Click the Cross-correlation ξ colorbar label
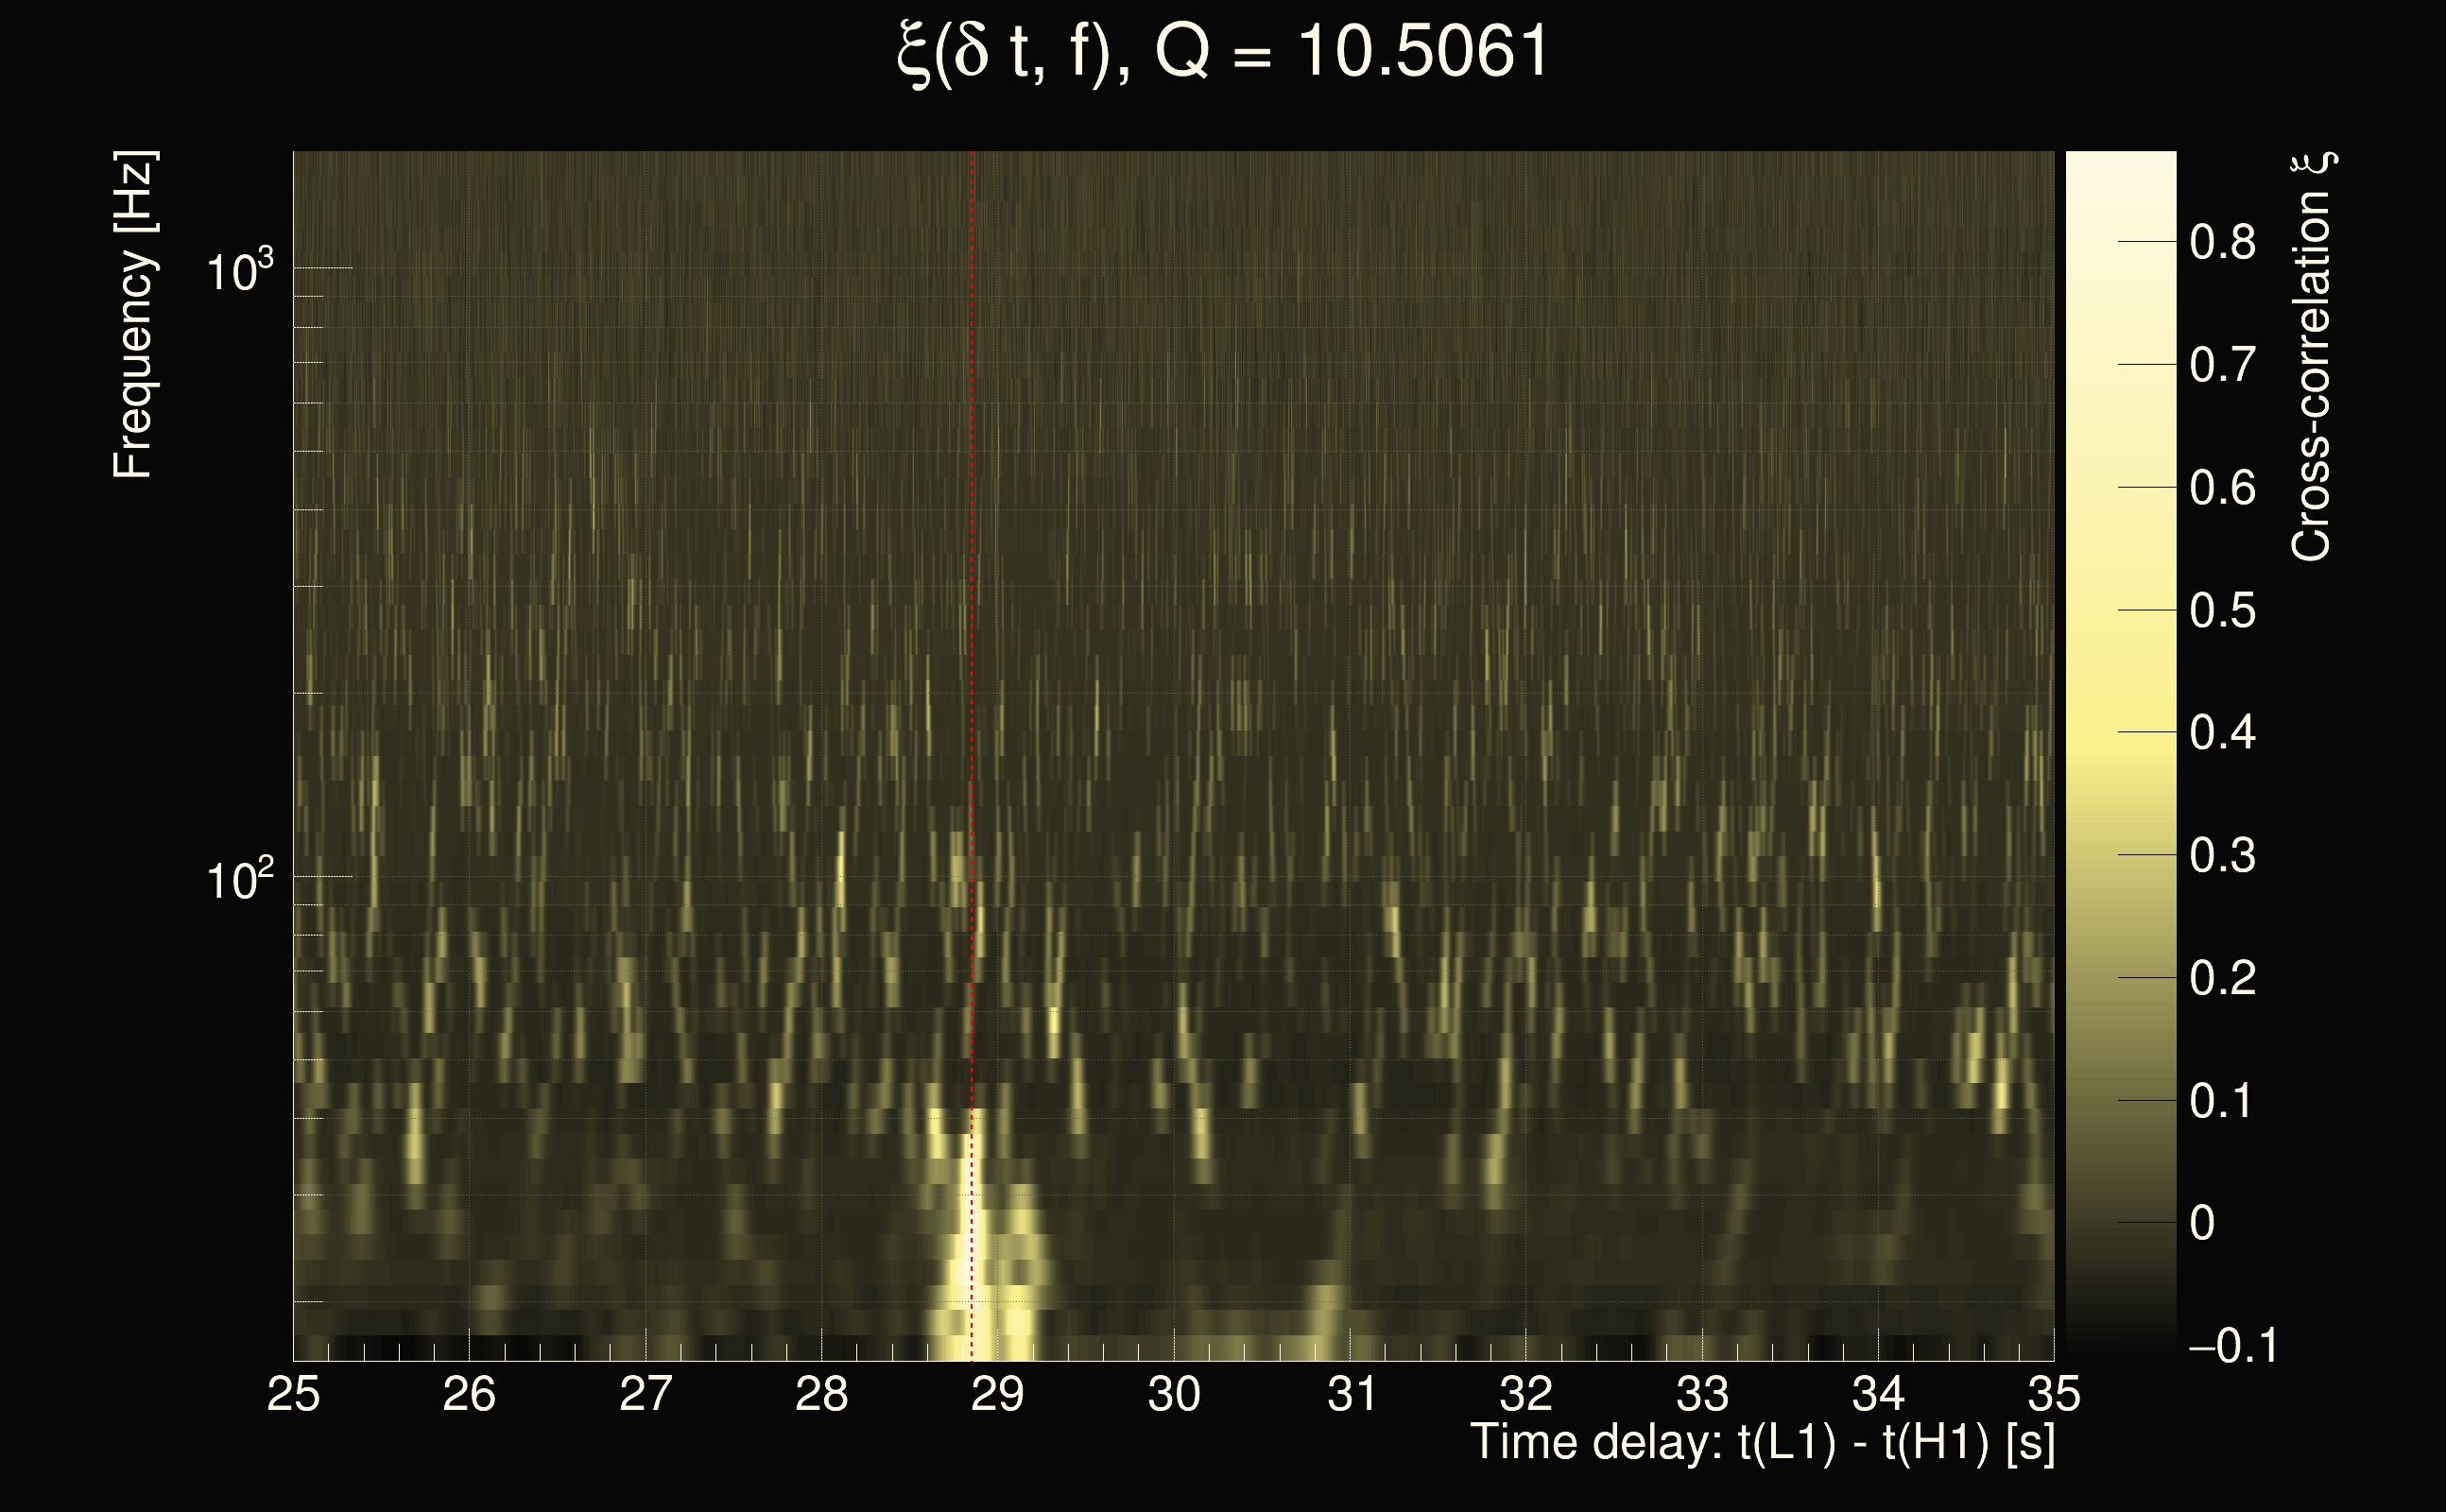This screenshot has height=1512, width=2446. tap(2312, 357)
